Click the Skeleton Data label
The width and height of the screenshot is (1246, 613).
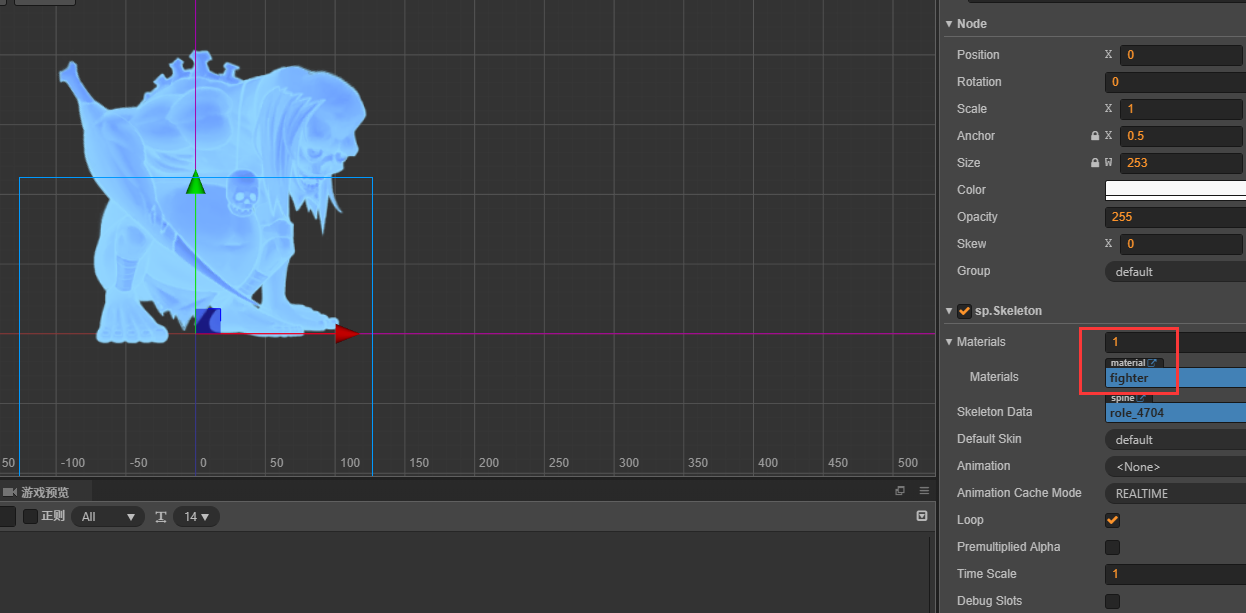pos(994,412)
